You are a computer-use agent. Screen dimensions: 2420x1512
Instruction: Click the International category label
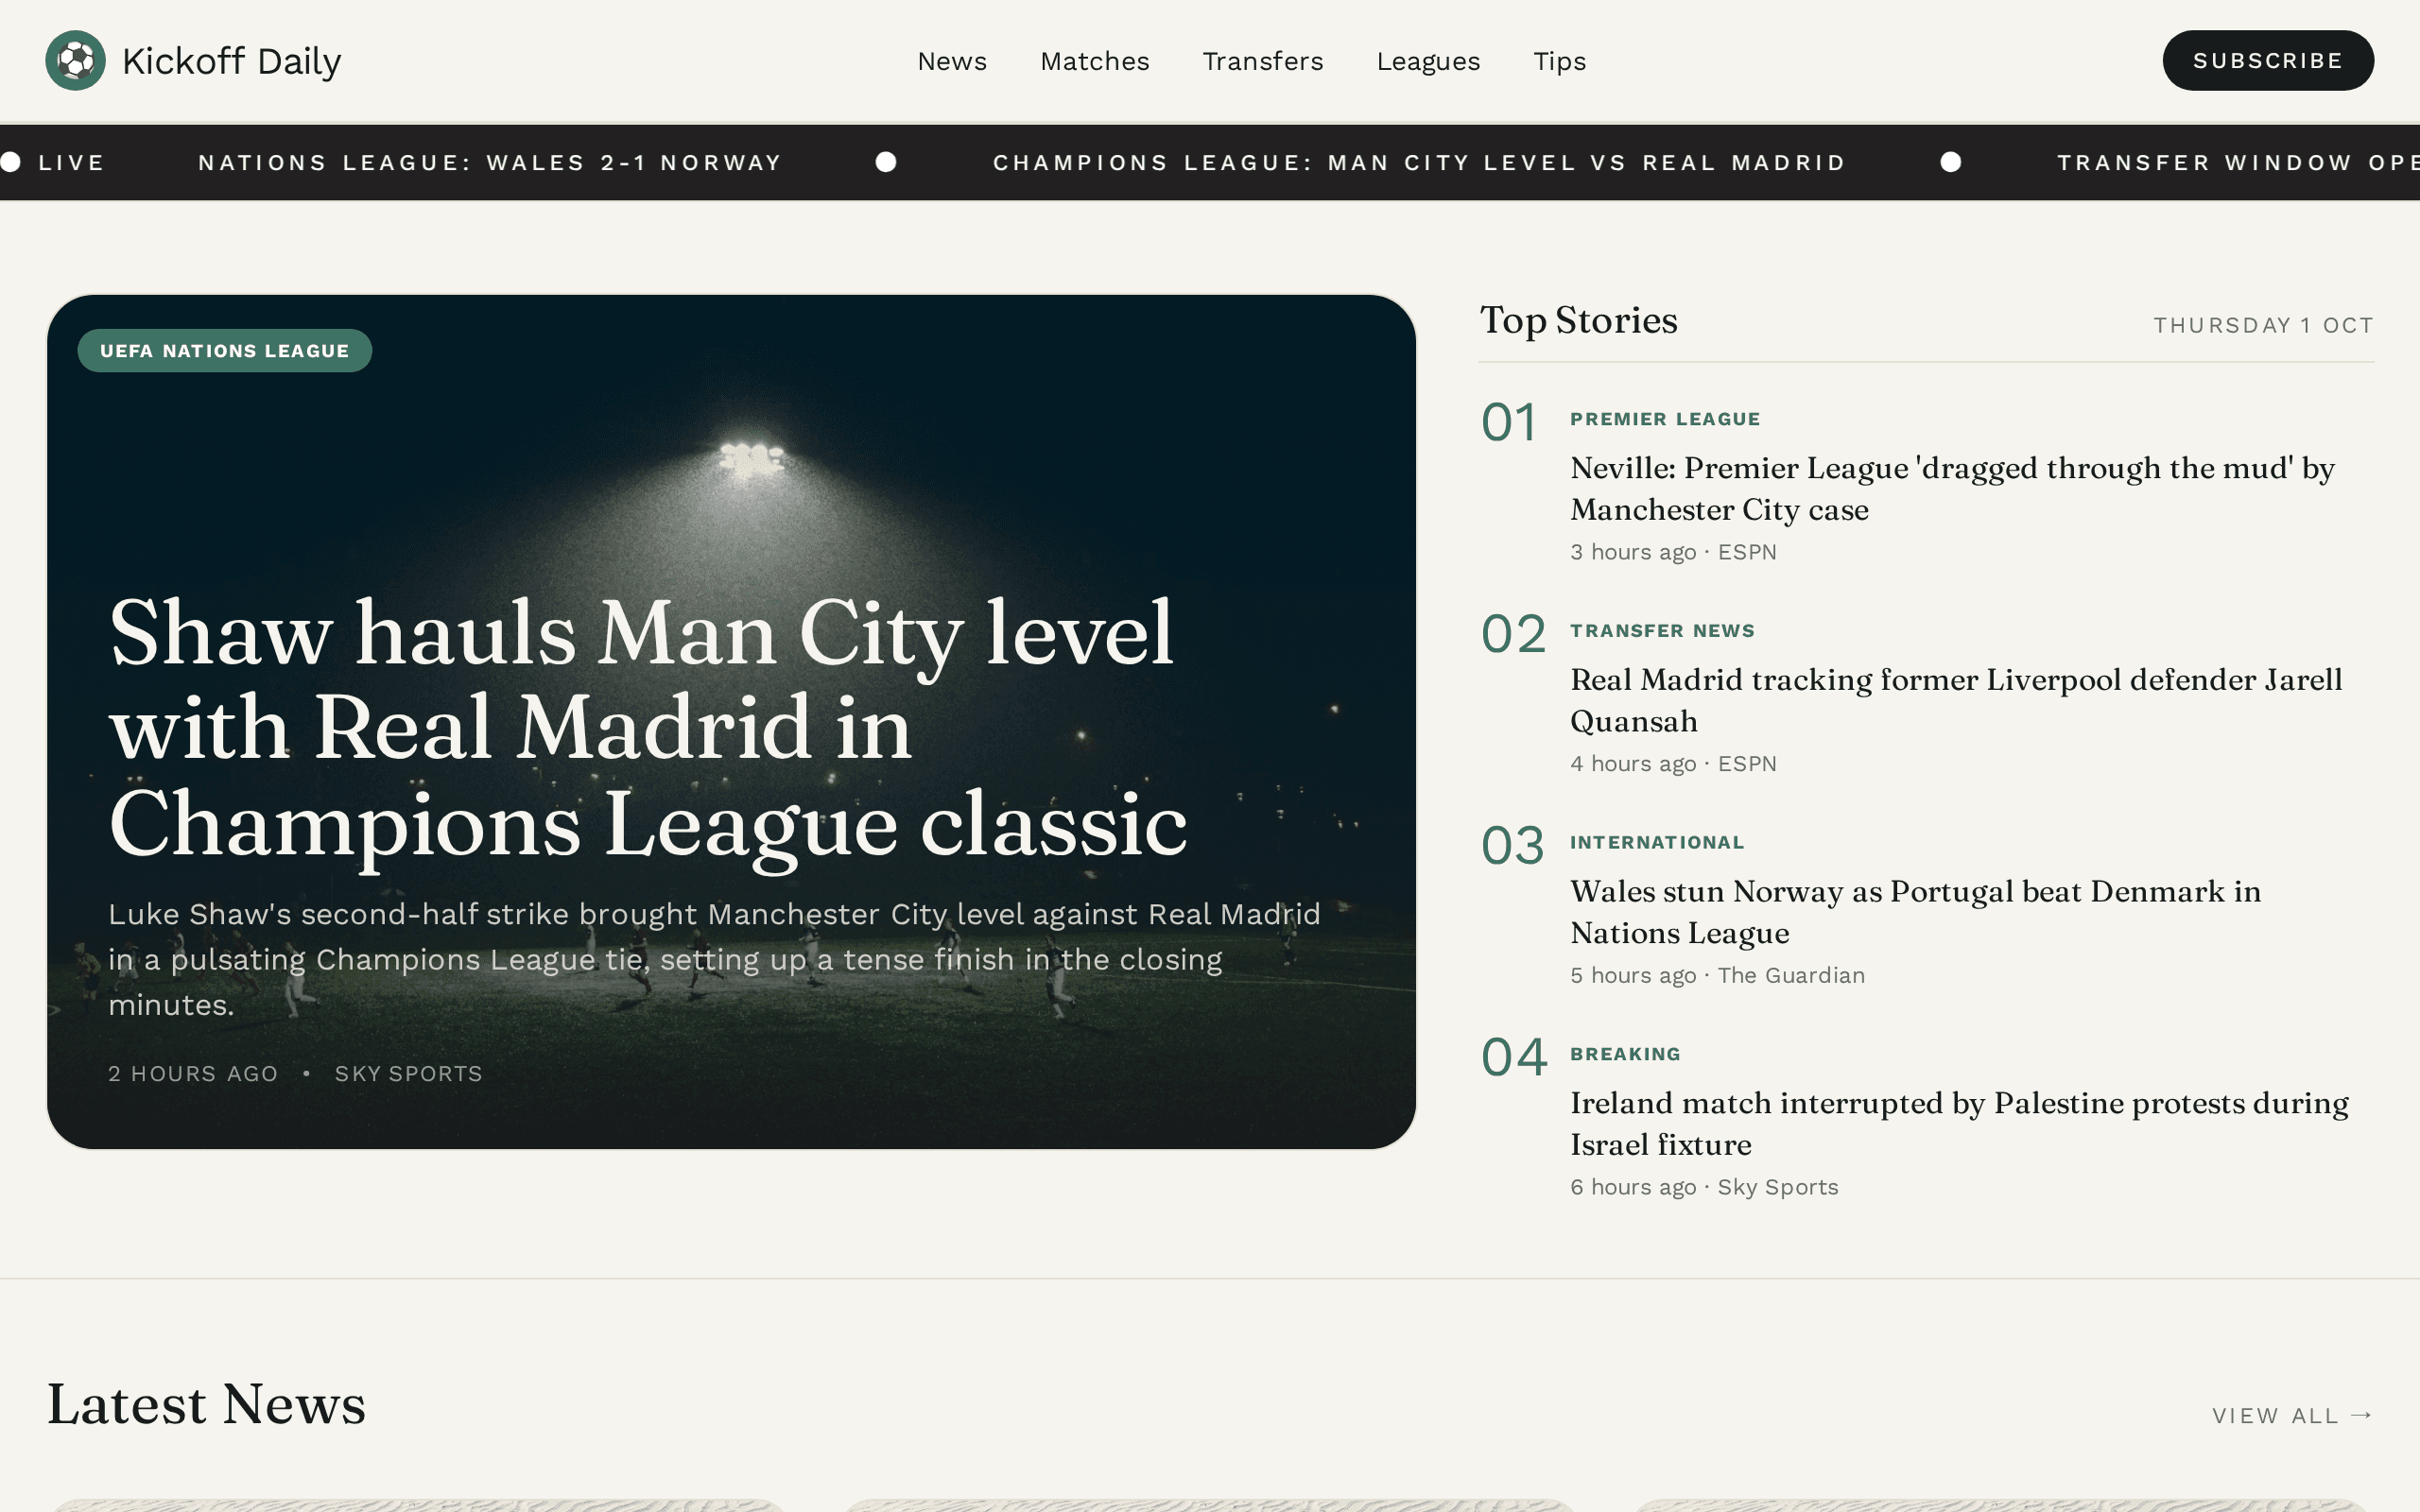click(1657, 842)
